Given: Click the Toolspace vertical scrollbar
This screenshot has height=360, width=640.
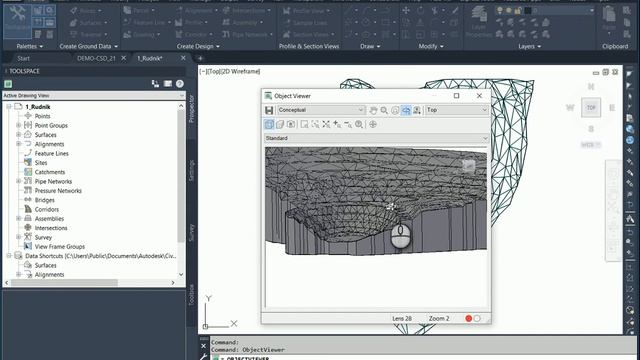Looking at the screenshot, I should (181, 176).
